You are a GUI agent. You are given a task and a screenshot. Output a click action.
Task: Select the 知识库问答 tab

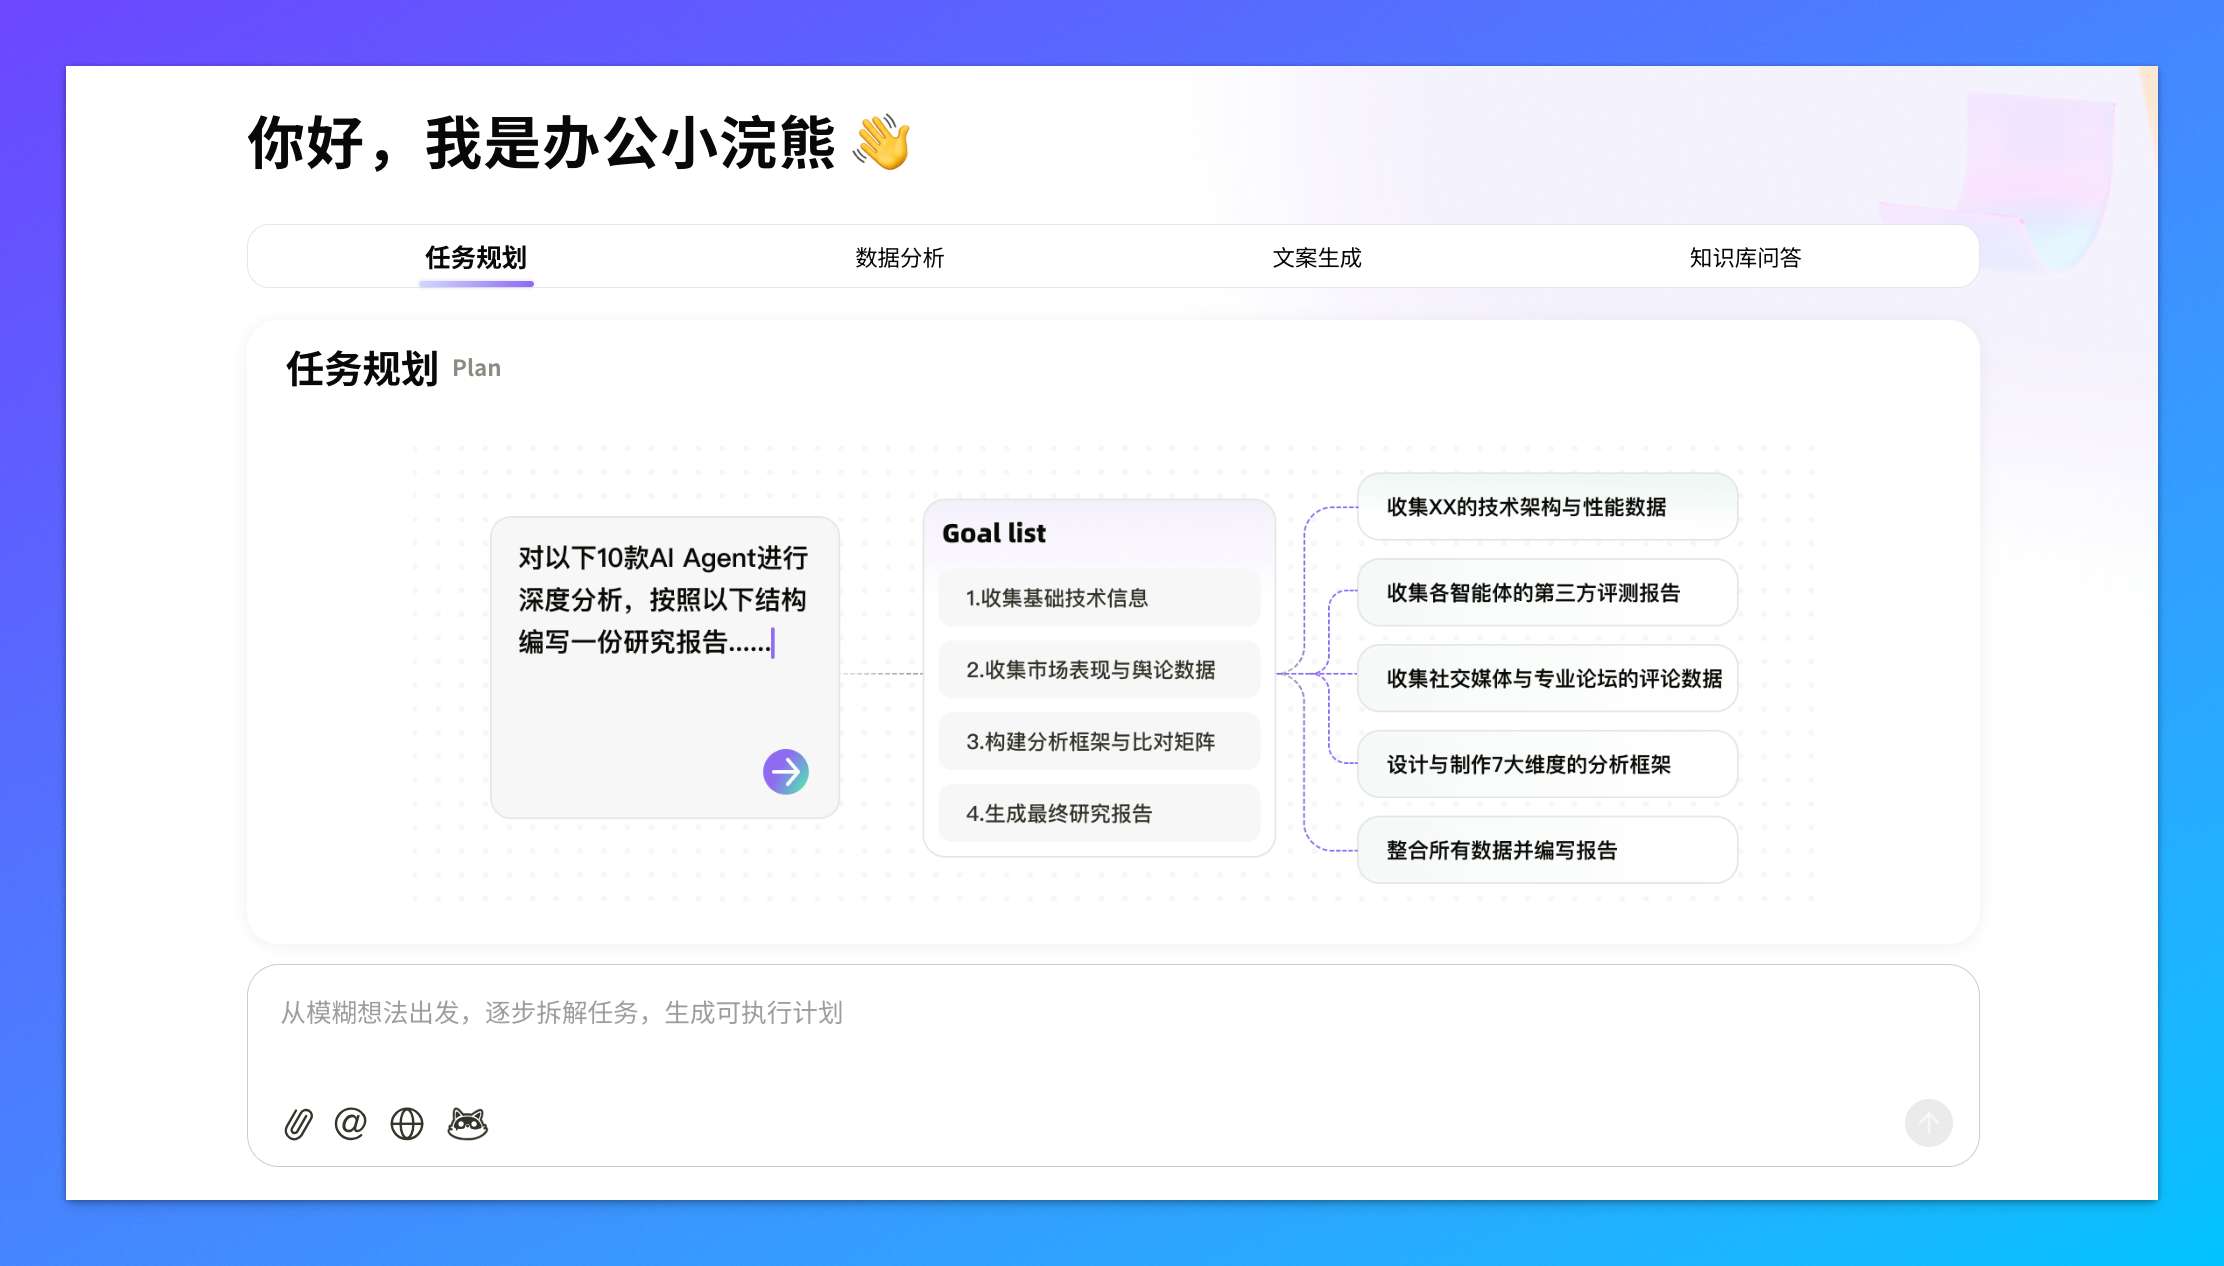[x=1743, y=258]
